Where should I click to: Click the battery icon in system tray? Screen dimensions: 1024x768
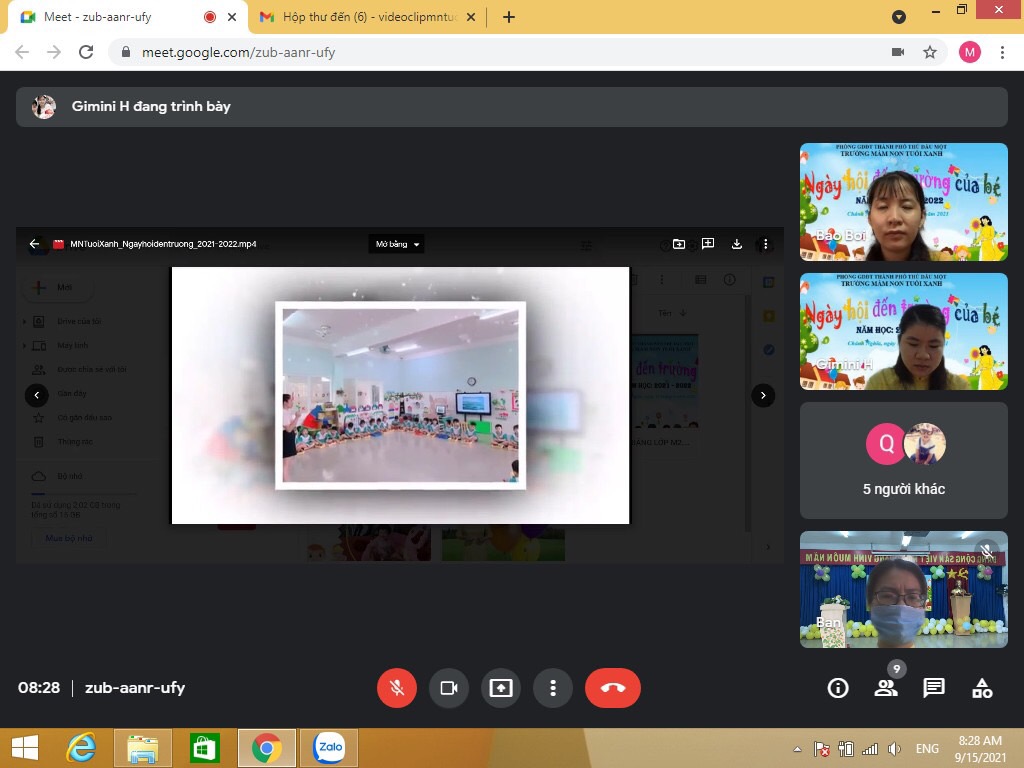tap(846, 749)
